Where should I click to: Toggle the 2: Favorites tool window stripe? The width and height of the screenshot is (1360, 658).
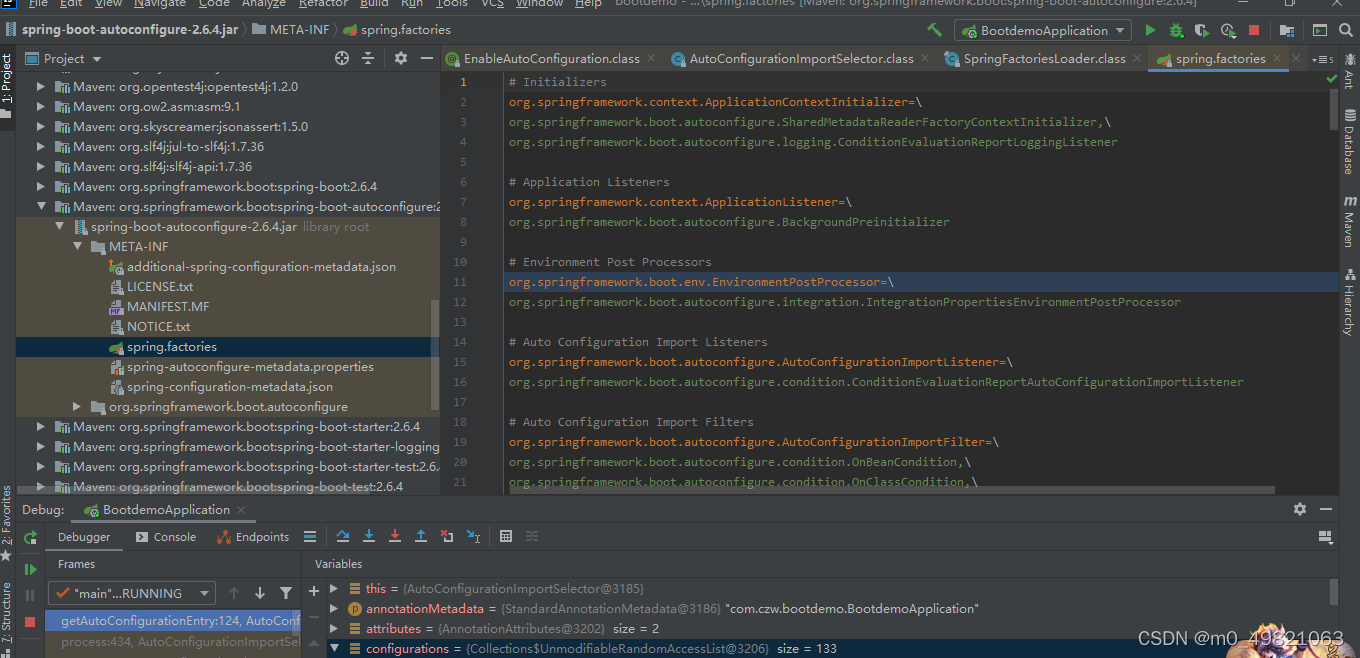pyautogui.click(x=7, y=522)
